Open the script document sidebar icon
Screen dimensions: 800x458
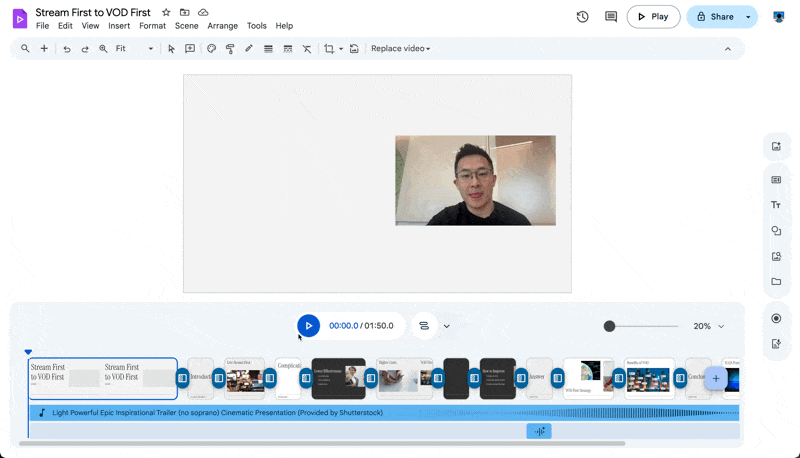point(776,344)
